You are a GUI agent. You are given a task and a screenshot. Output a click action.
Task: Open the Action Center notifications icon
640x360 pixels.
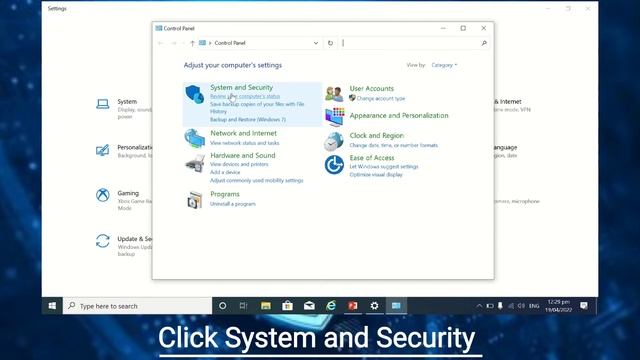584,306
